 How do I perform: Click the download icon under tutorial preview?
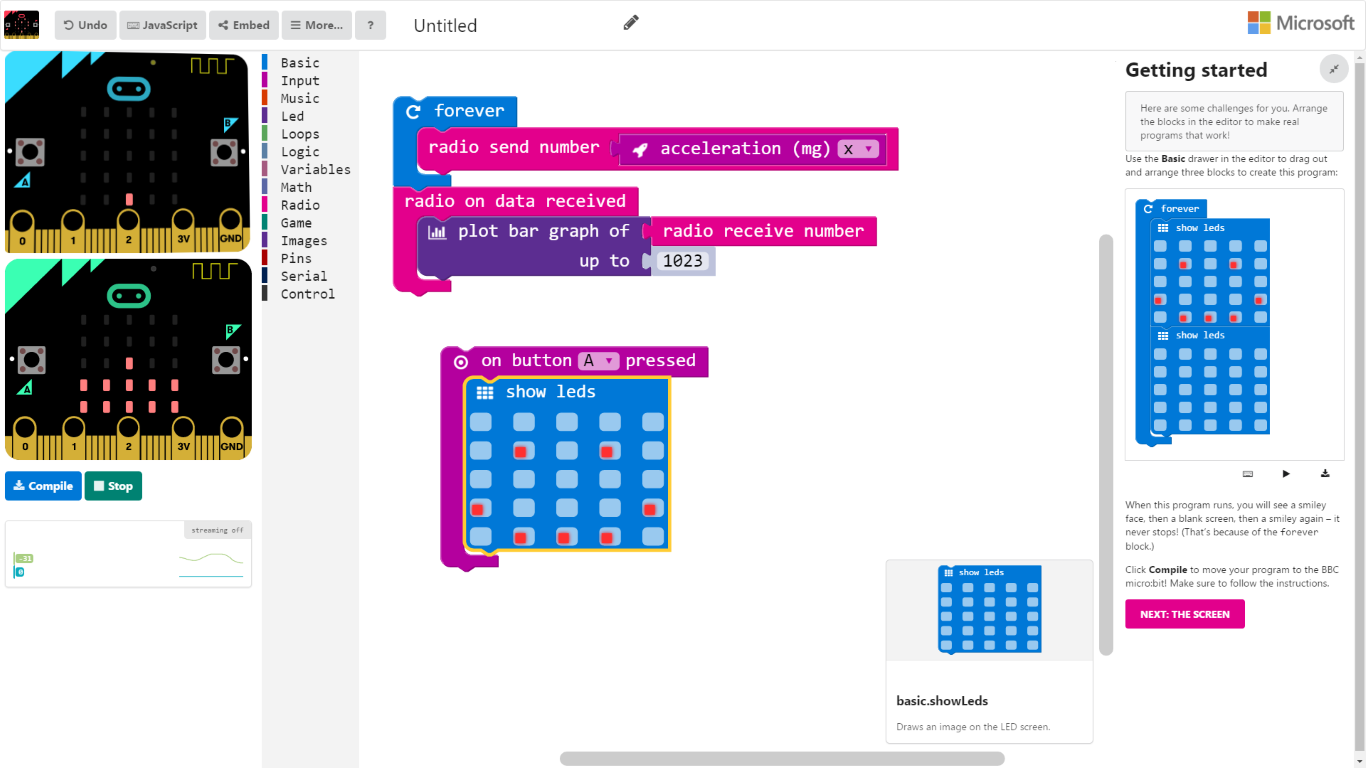click(1325, 474)
